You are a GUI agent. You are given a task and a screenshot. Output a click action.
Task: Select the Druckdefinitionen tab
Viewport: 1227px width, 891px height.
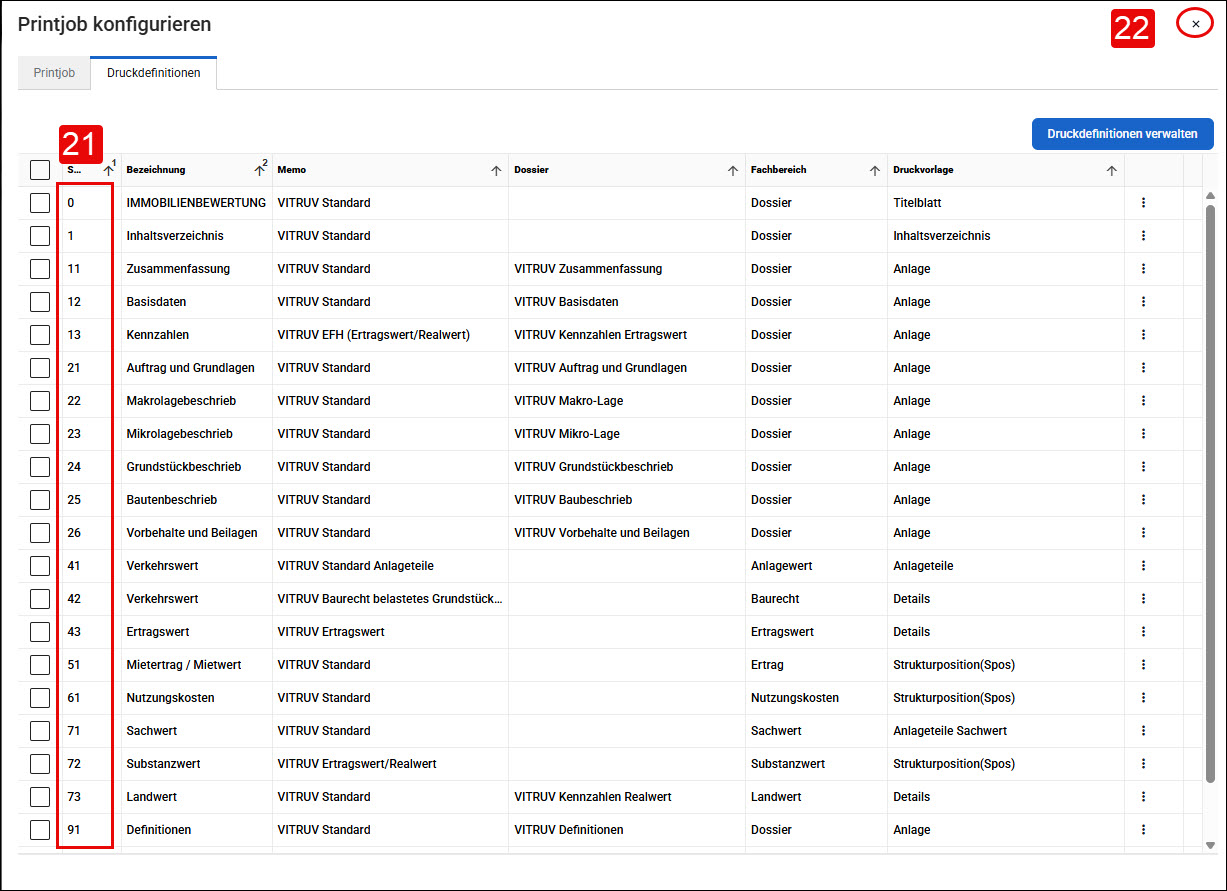(154, 73)
